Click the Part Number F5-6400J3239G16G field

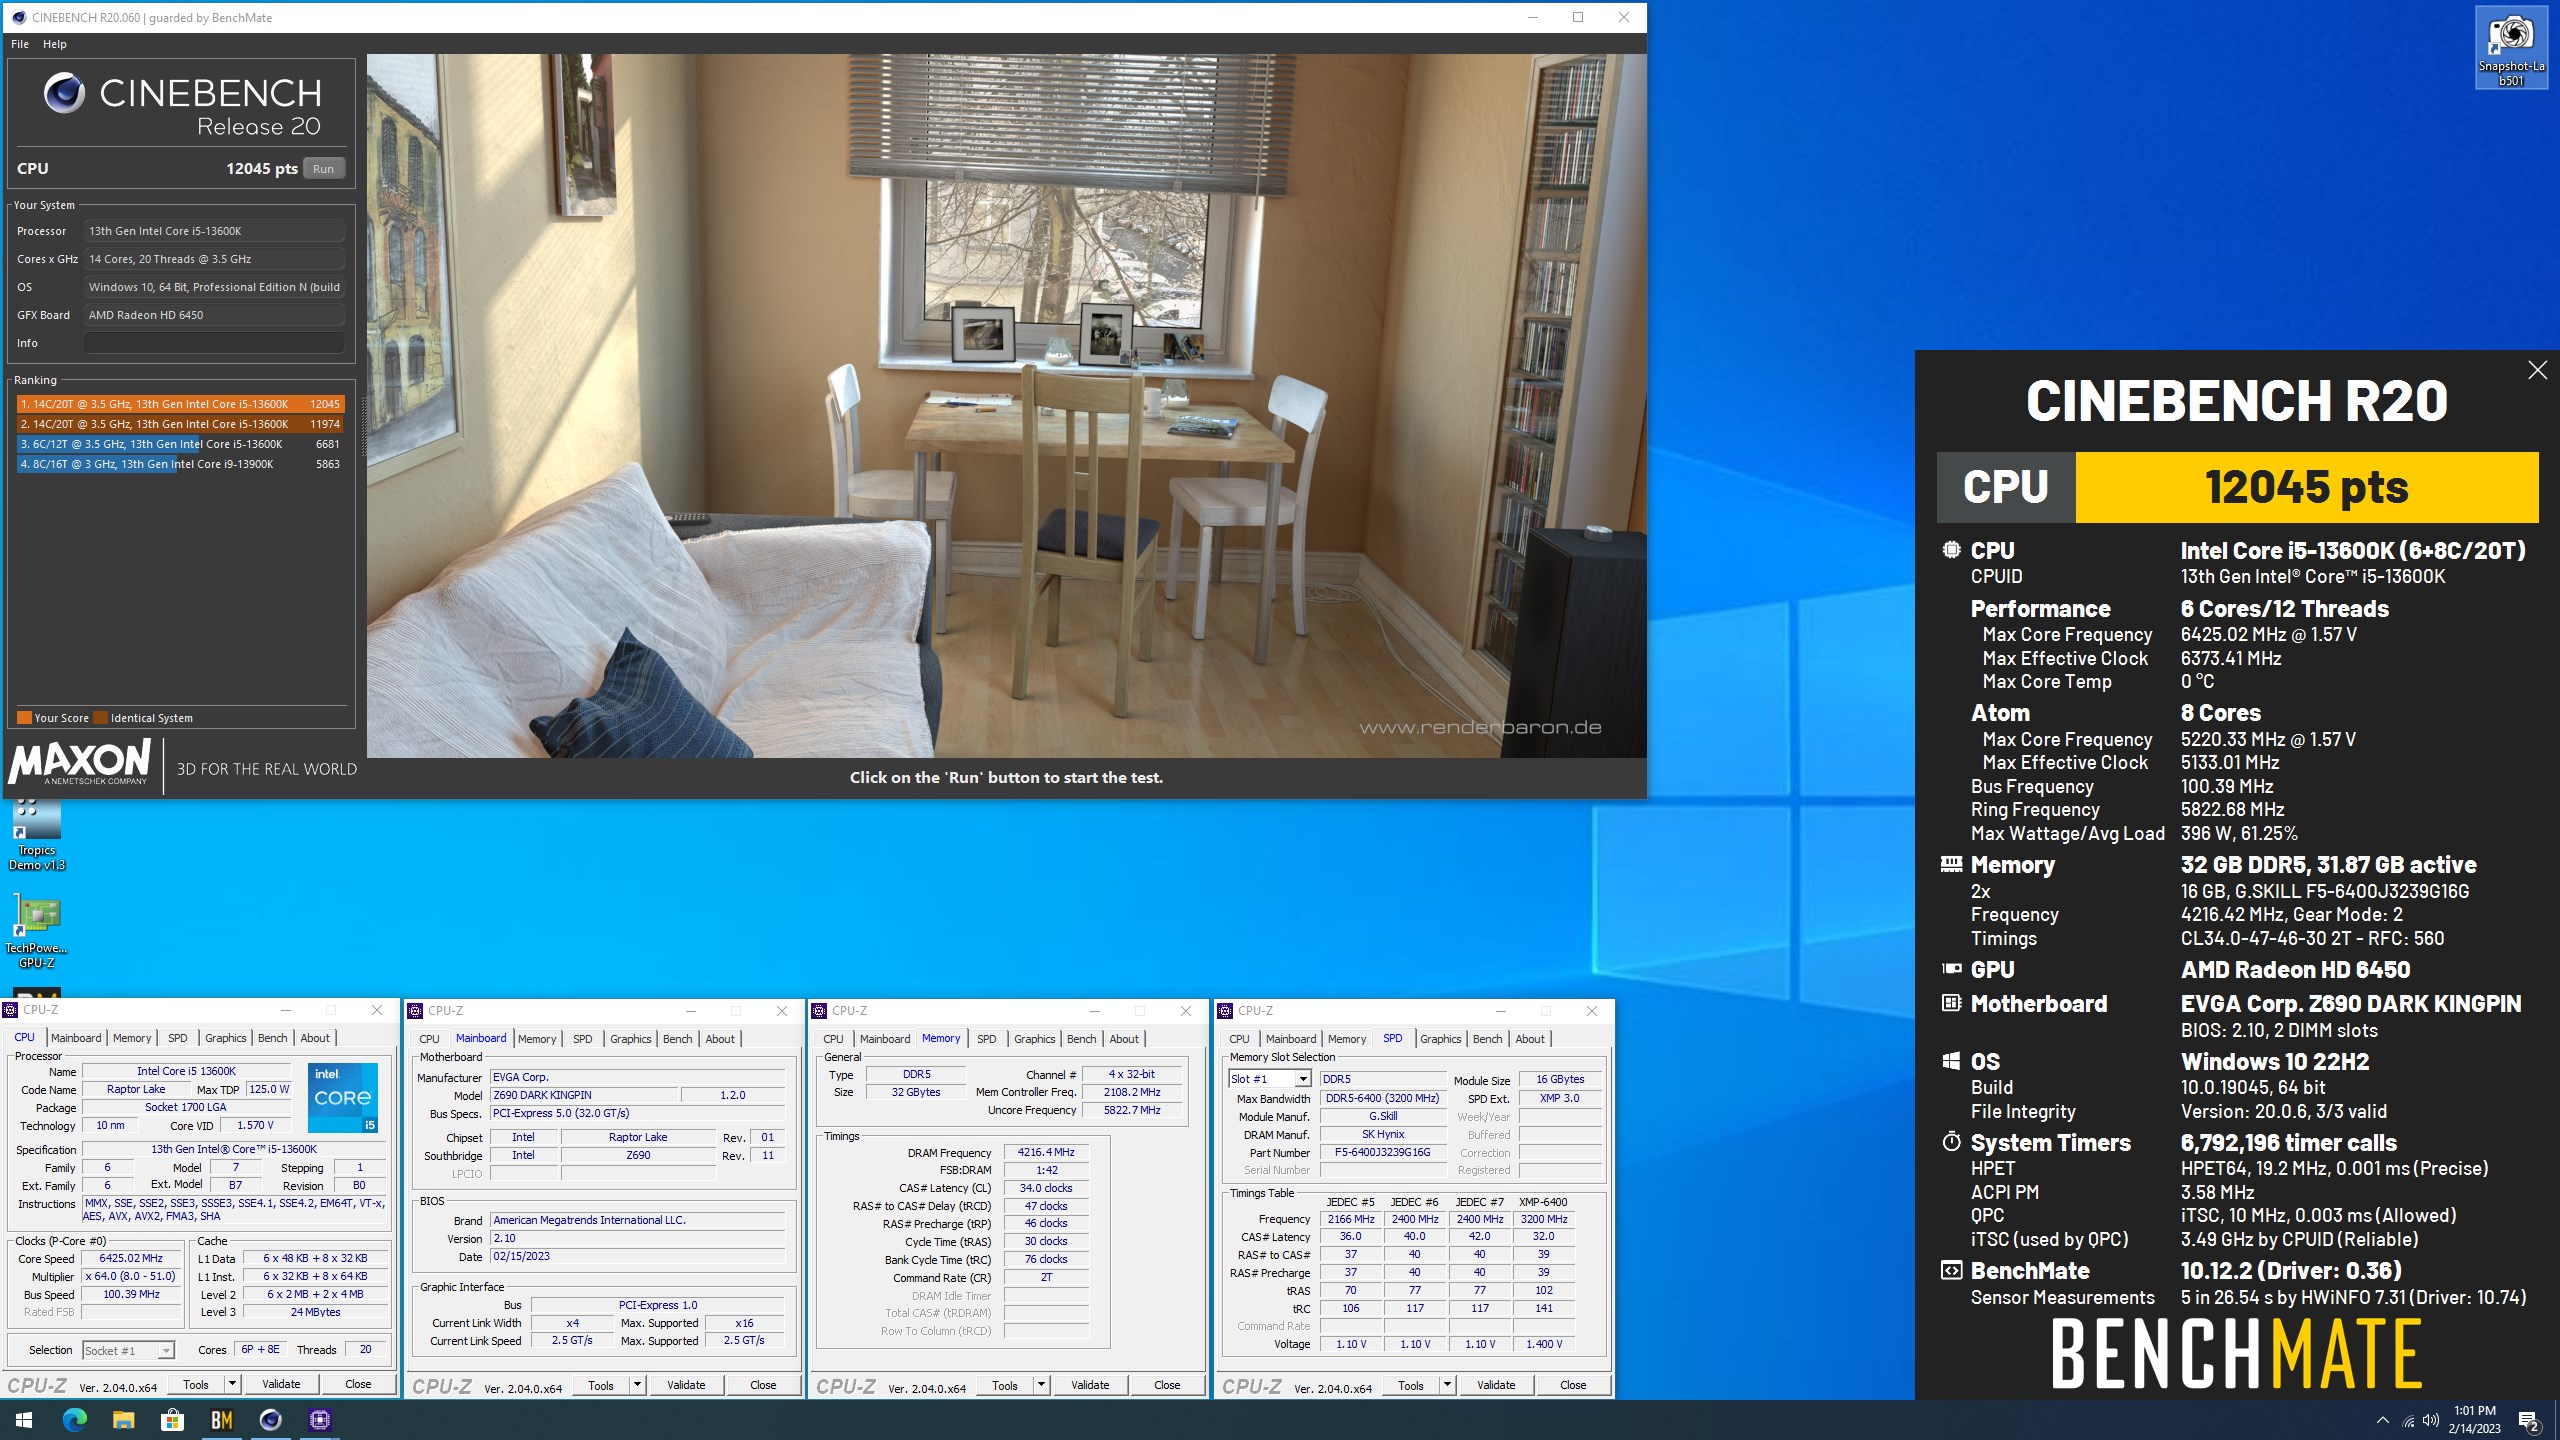click(1383, 1152)
